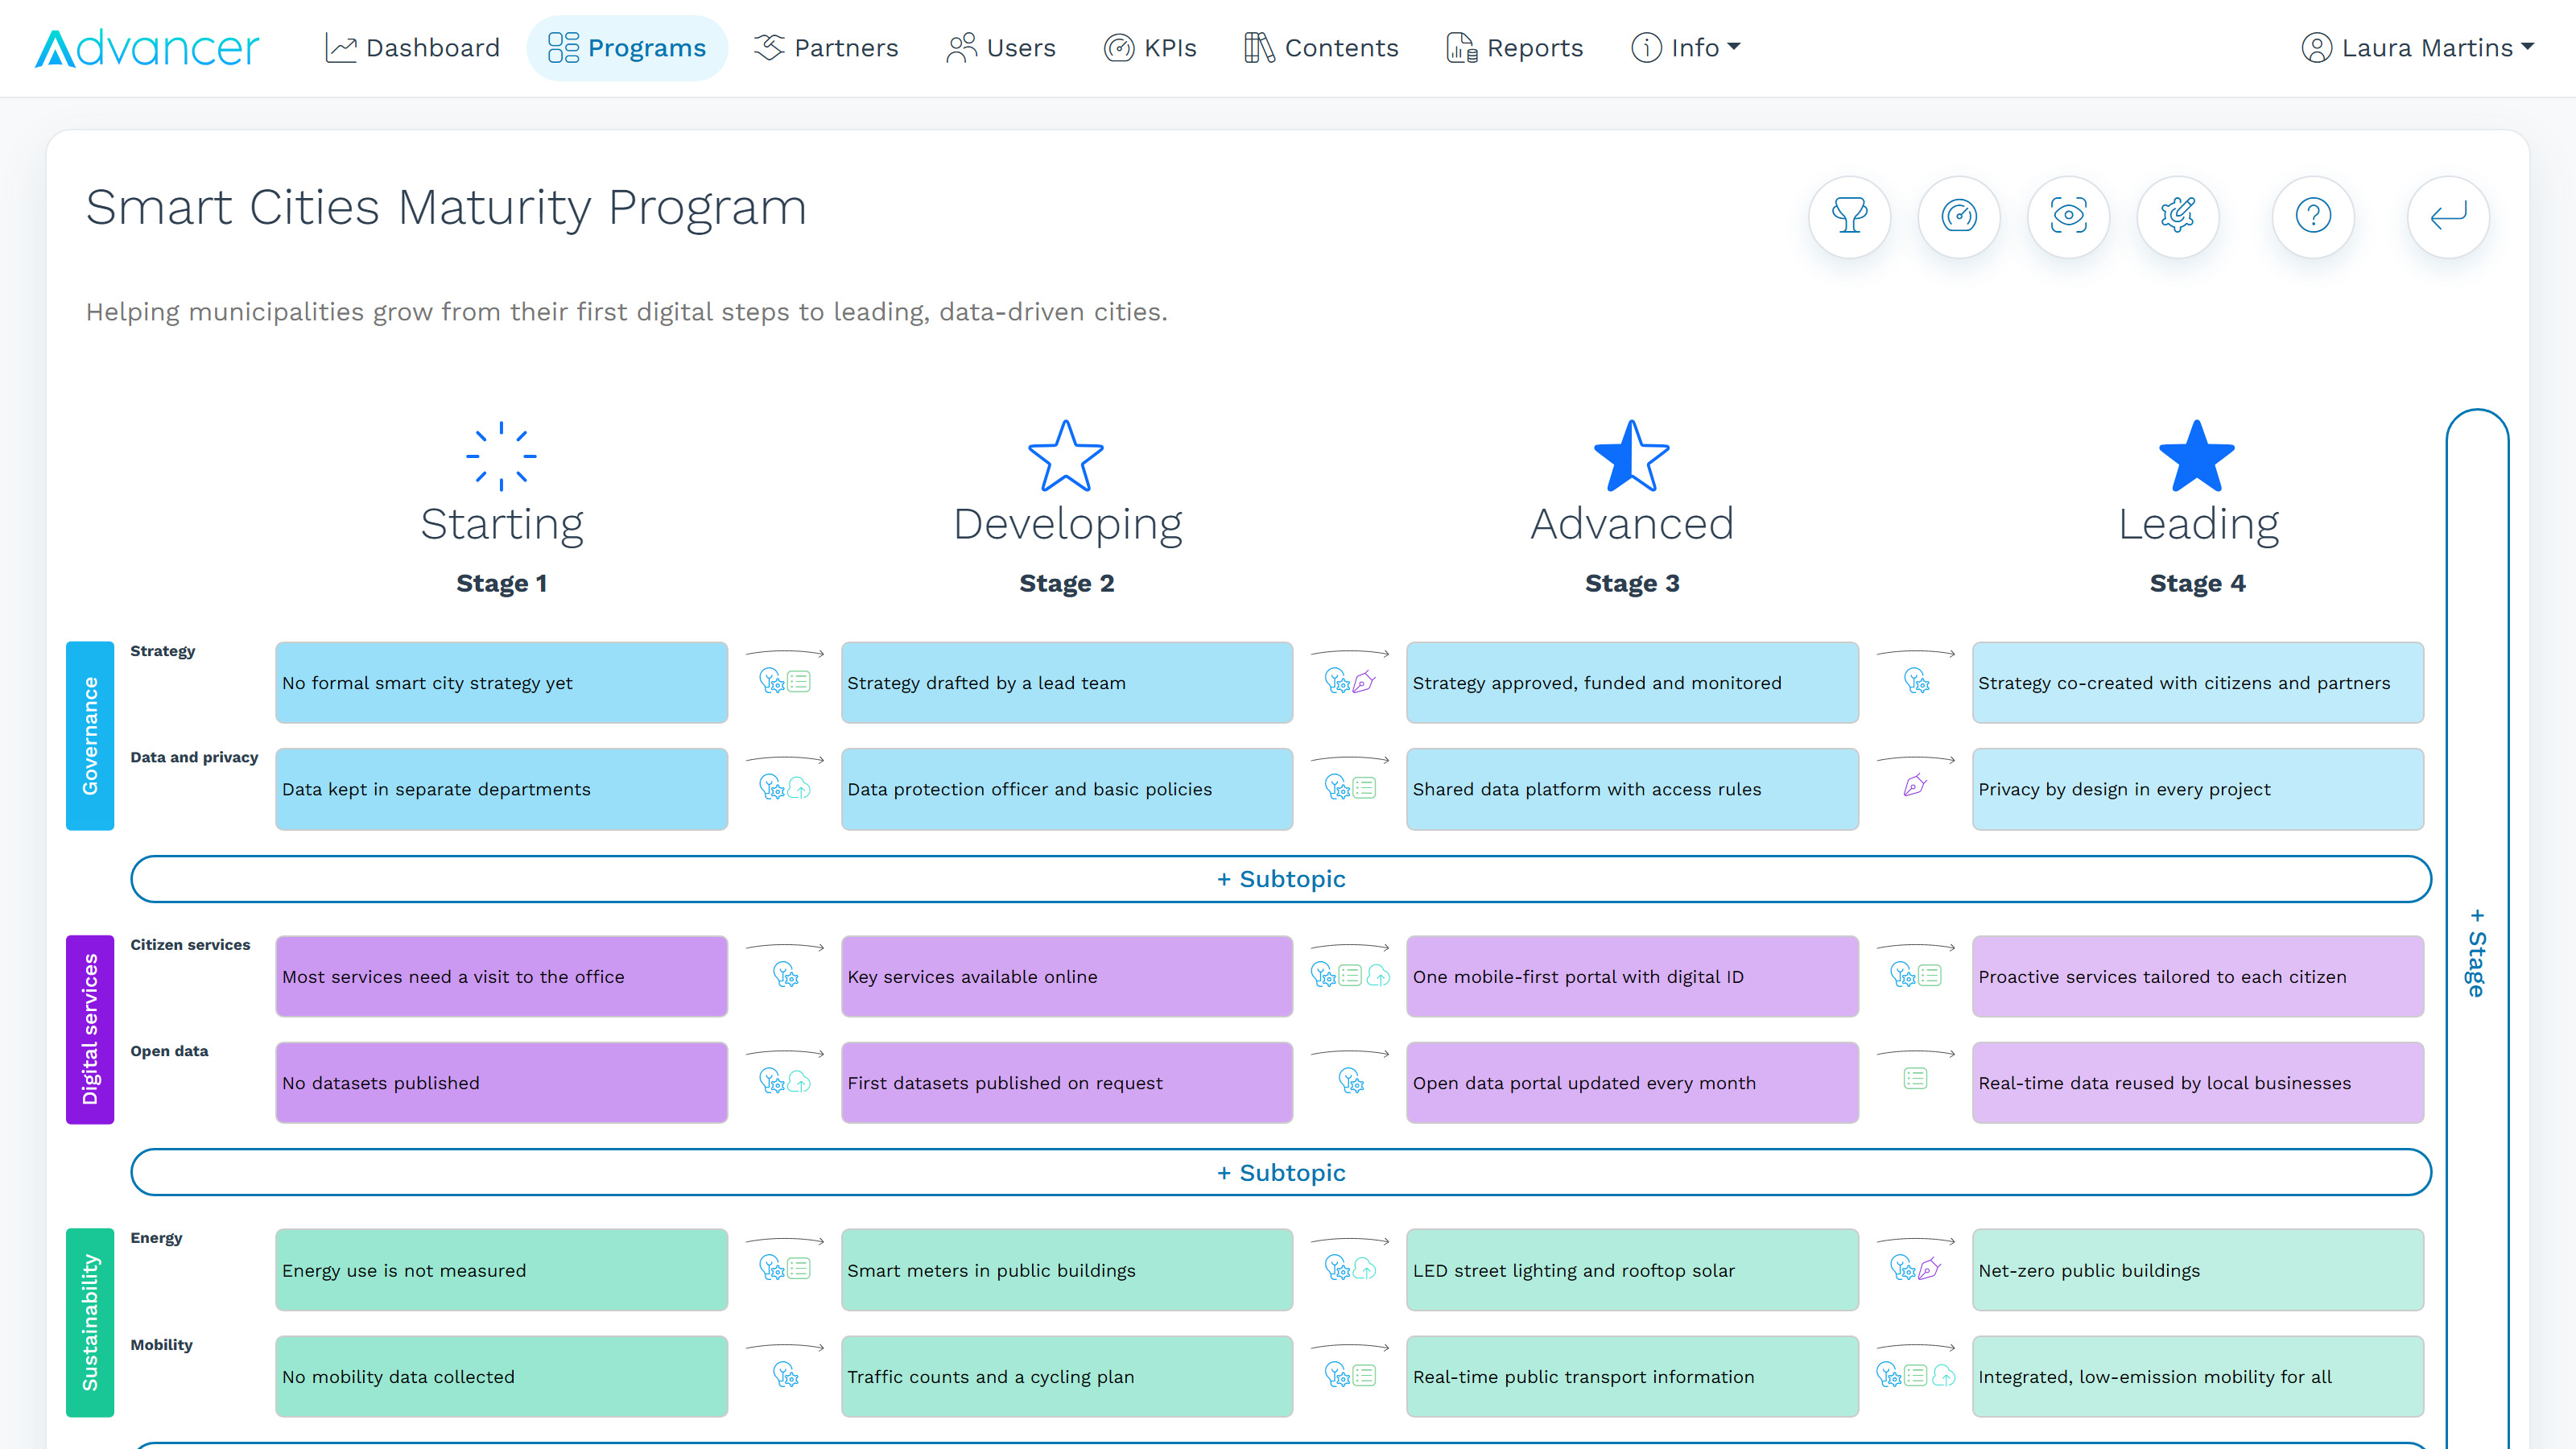Select the Starting stage sparkle icon

501,456
